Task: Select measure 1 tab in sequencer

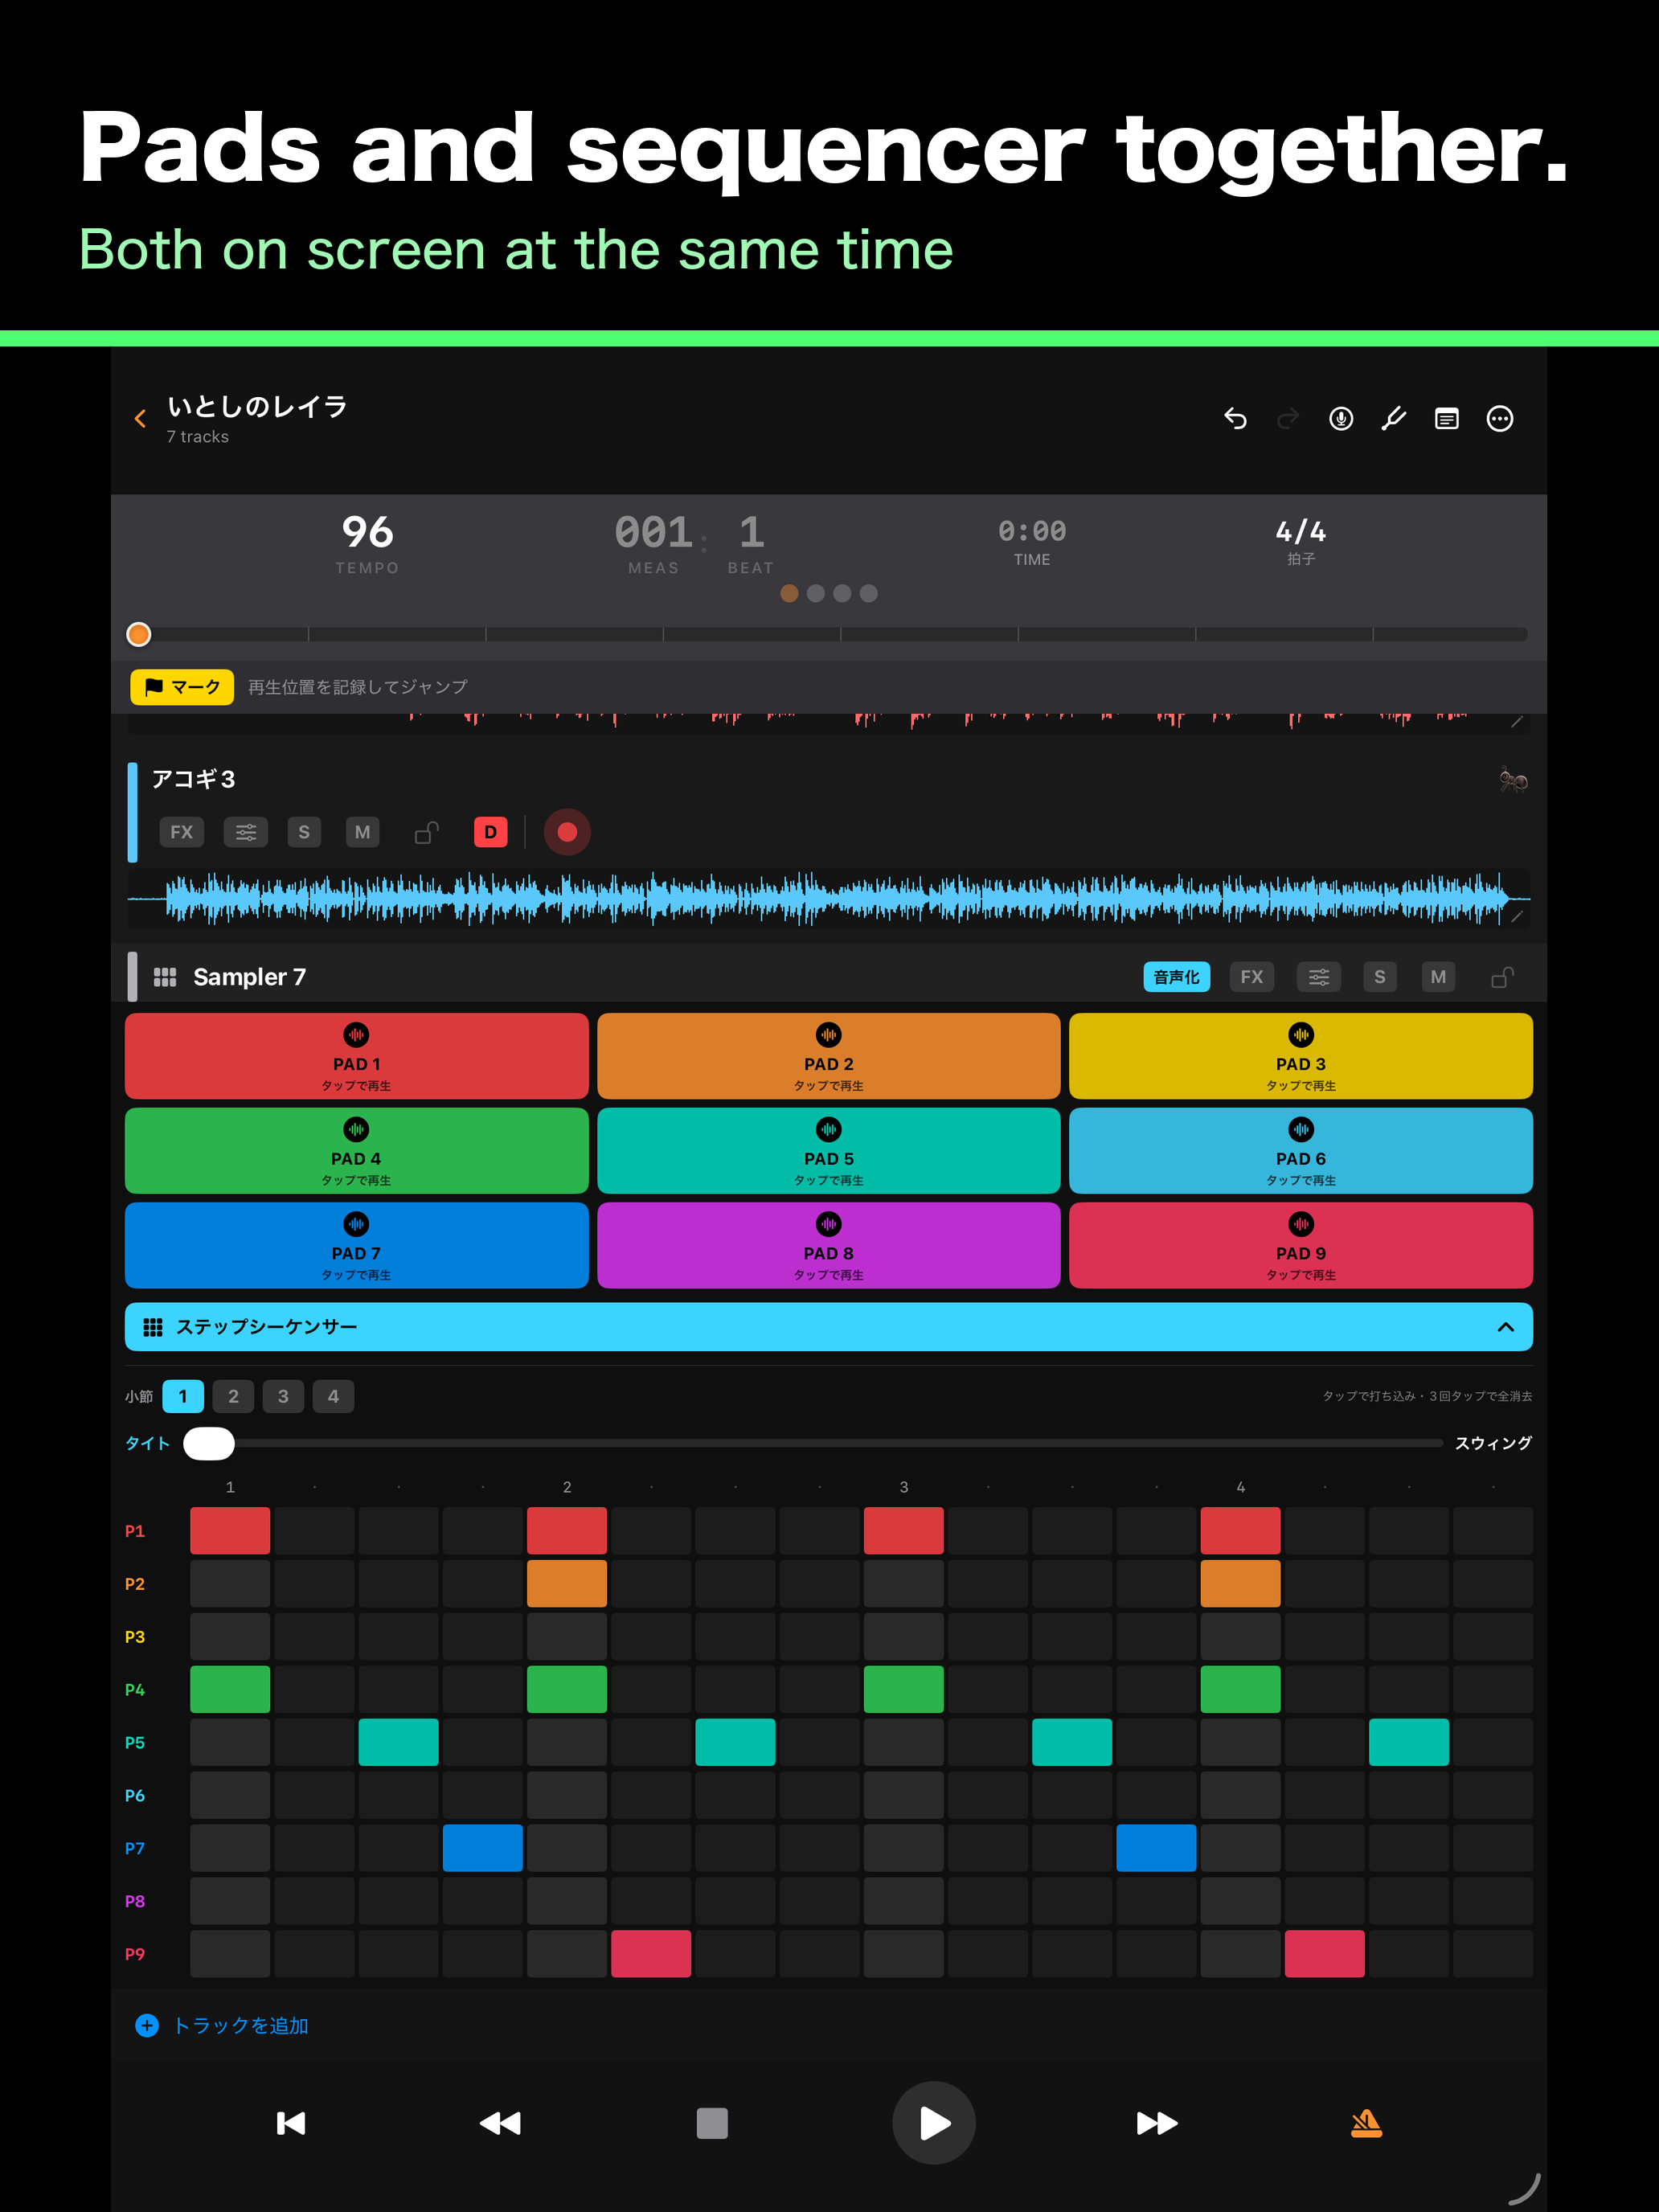Action: (183, 1396)
